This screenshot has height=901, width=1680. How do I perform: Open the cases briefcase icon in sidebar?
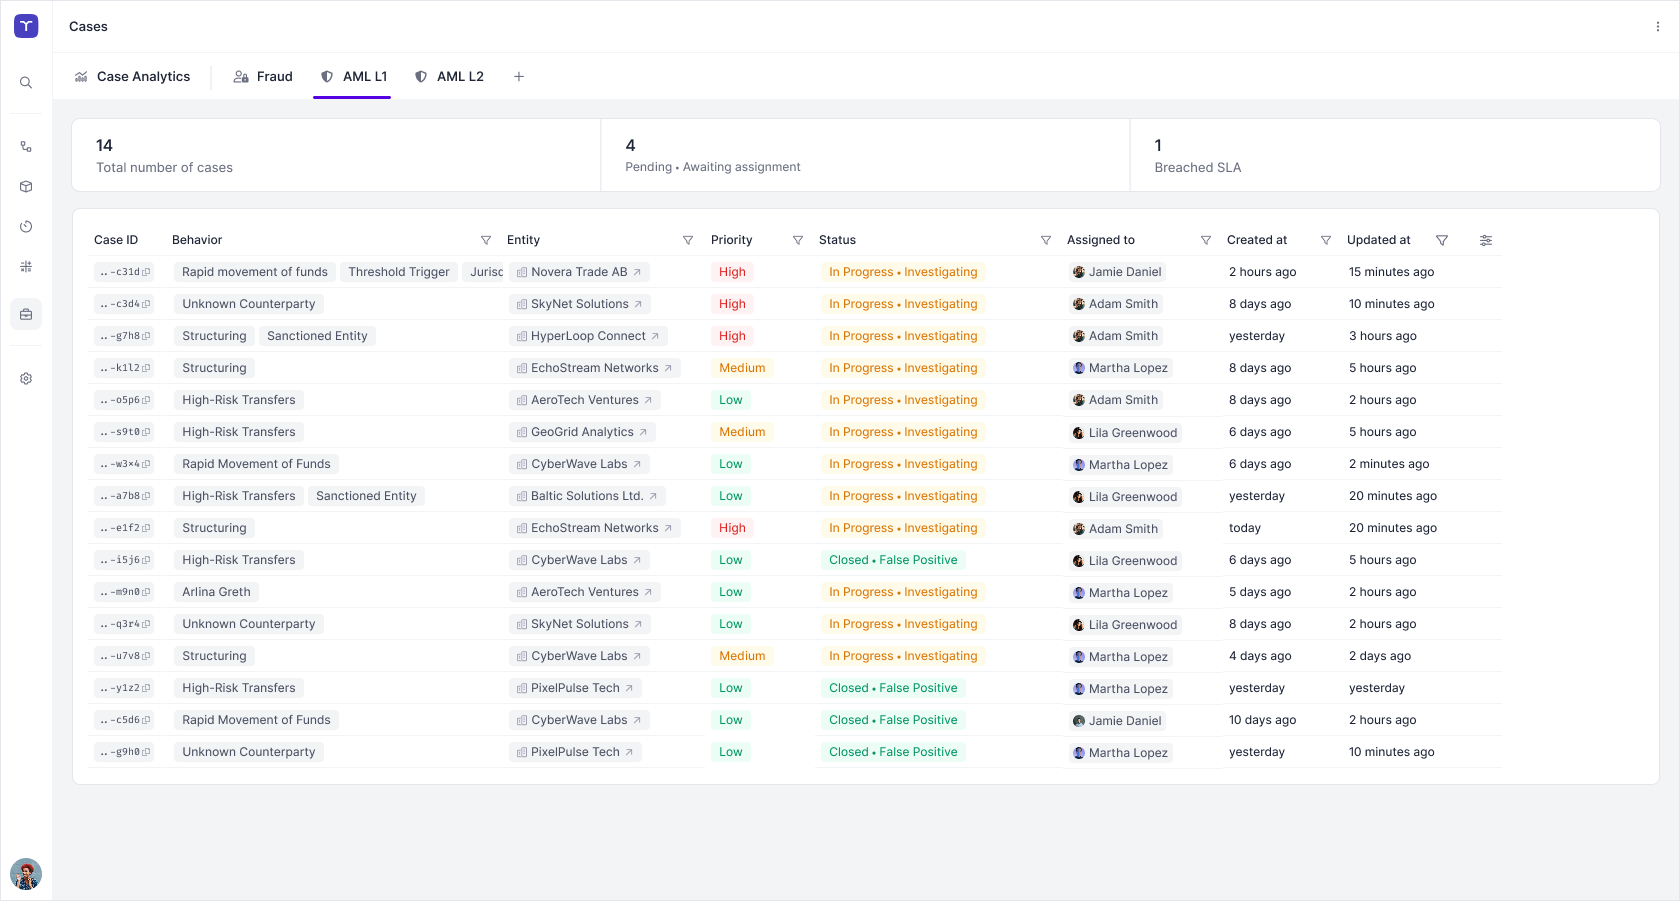coord(26,314)
